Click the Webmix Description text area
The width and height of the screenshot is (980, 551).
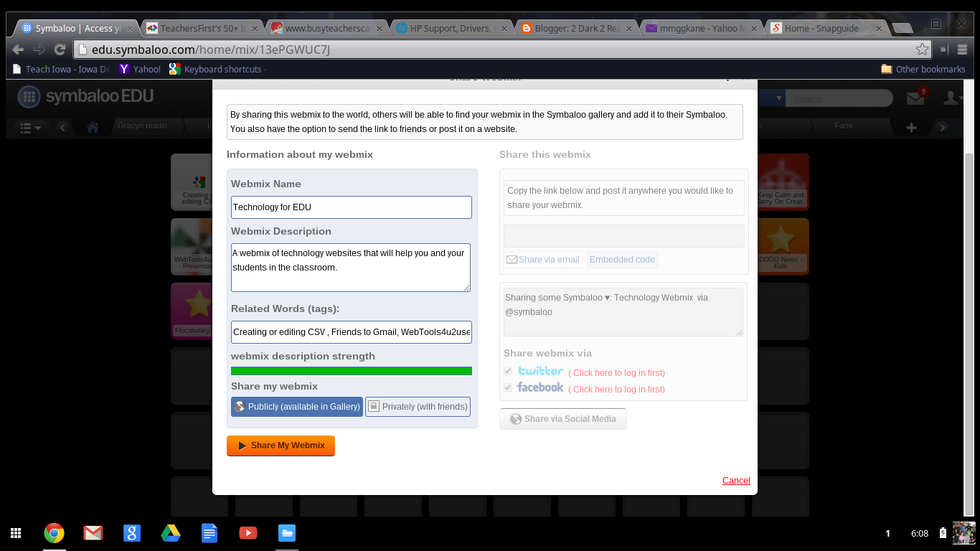click(x=351, y=267)
